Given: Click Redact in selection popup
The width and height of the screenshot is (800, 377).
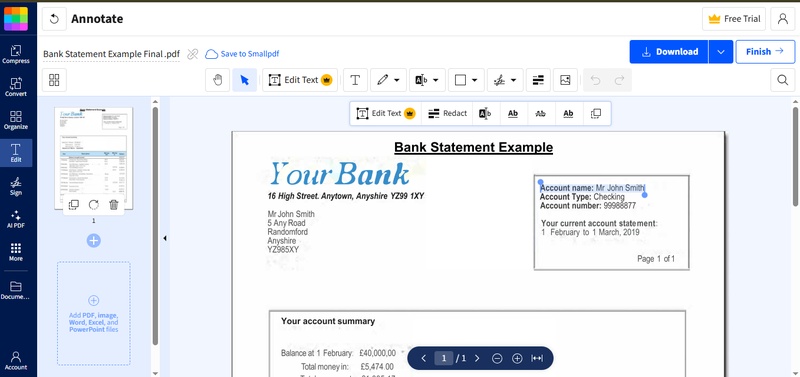Looking at the screenshot, I should (447, 113).
